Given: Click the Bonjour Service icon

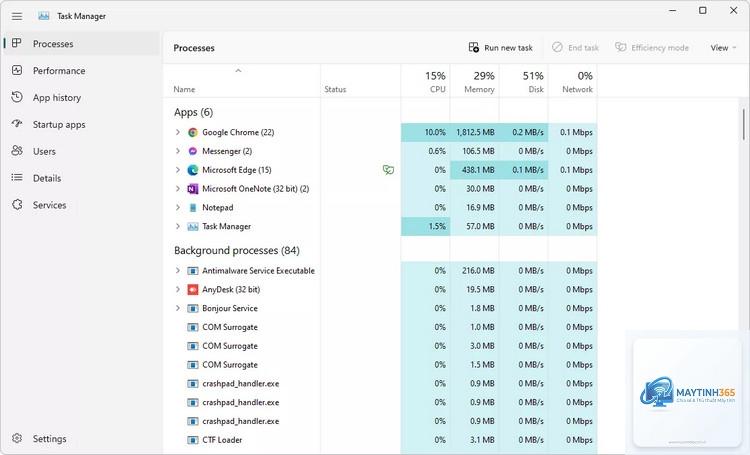Looking at the screenshot, I should click(193, 309).
